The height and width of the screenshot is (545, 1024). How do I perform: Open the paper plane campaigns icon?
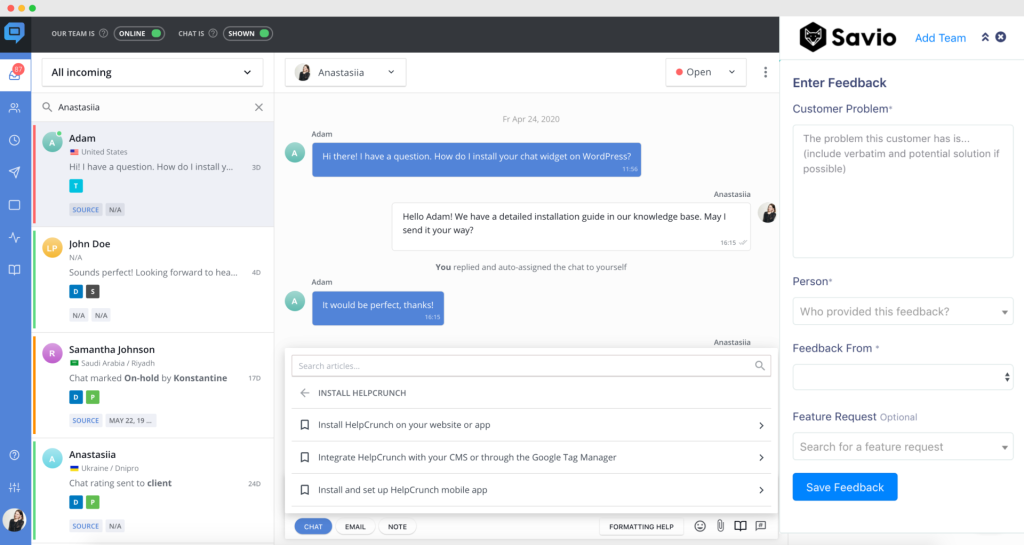tap(14, 172)
